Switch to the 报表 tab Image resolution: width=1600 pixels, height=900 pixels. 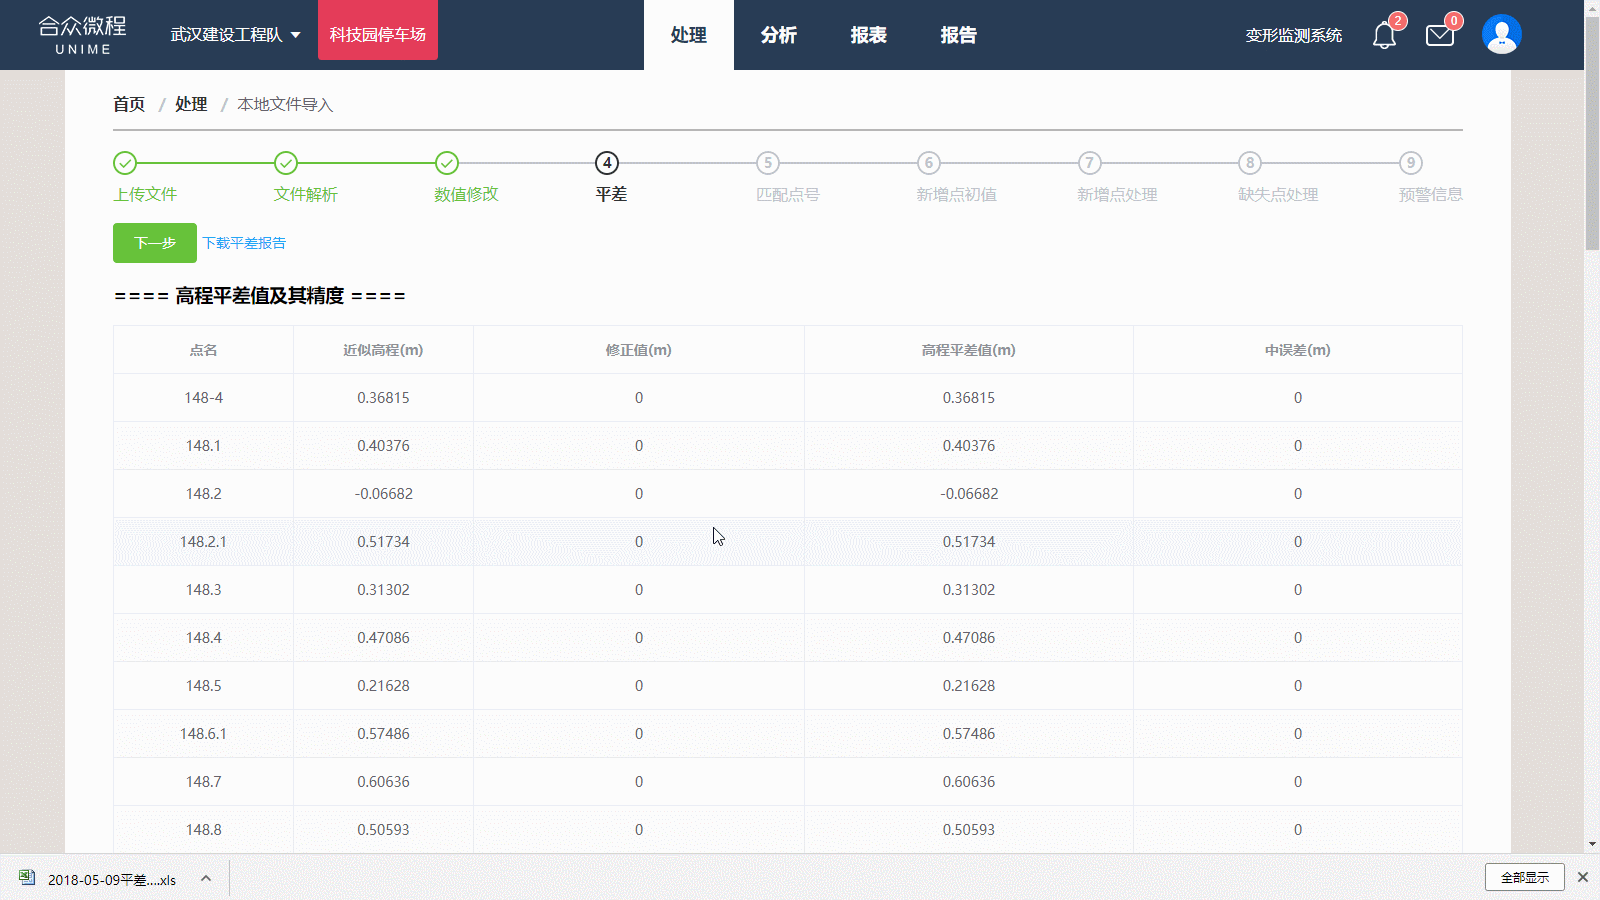click(868, 35)
